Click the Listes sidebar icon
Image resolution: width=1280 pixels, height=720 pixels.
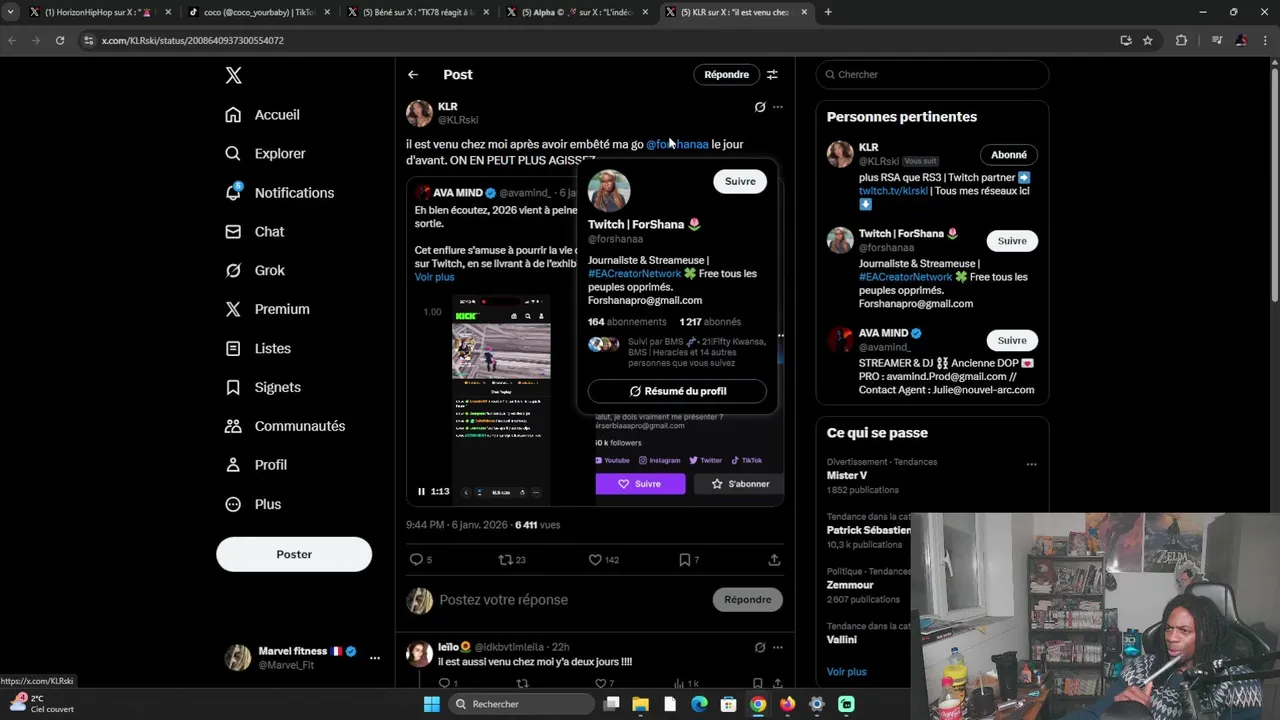(x=233, y=348)
